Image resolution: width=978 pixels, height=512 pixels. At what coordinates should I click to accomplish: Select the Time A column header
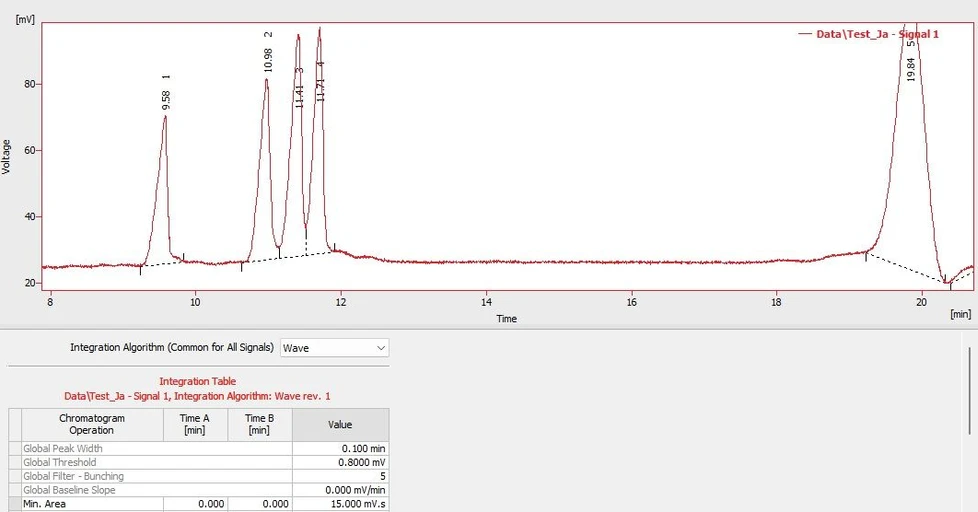pyautogui.click(x=194, y=425)
